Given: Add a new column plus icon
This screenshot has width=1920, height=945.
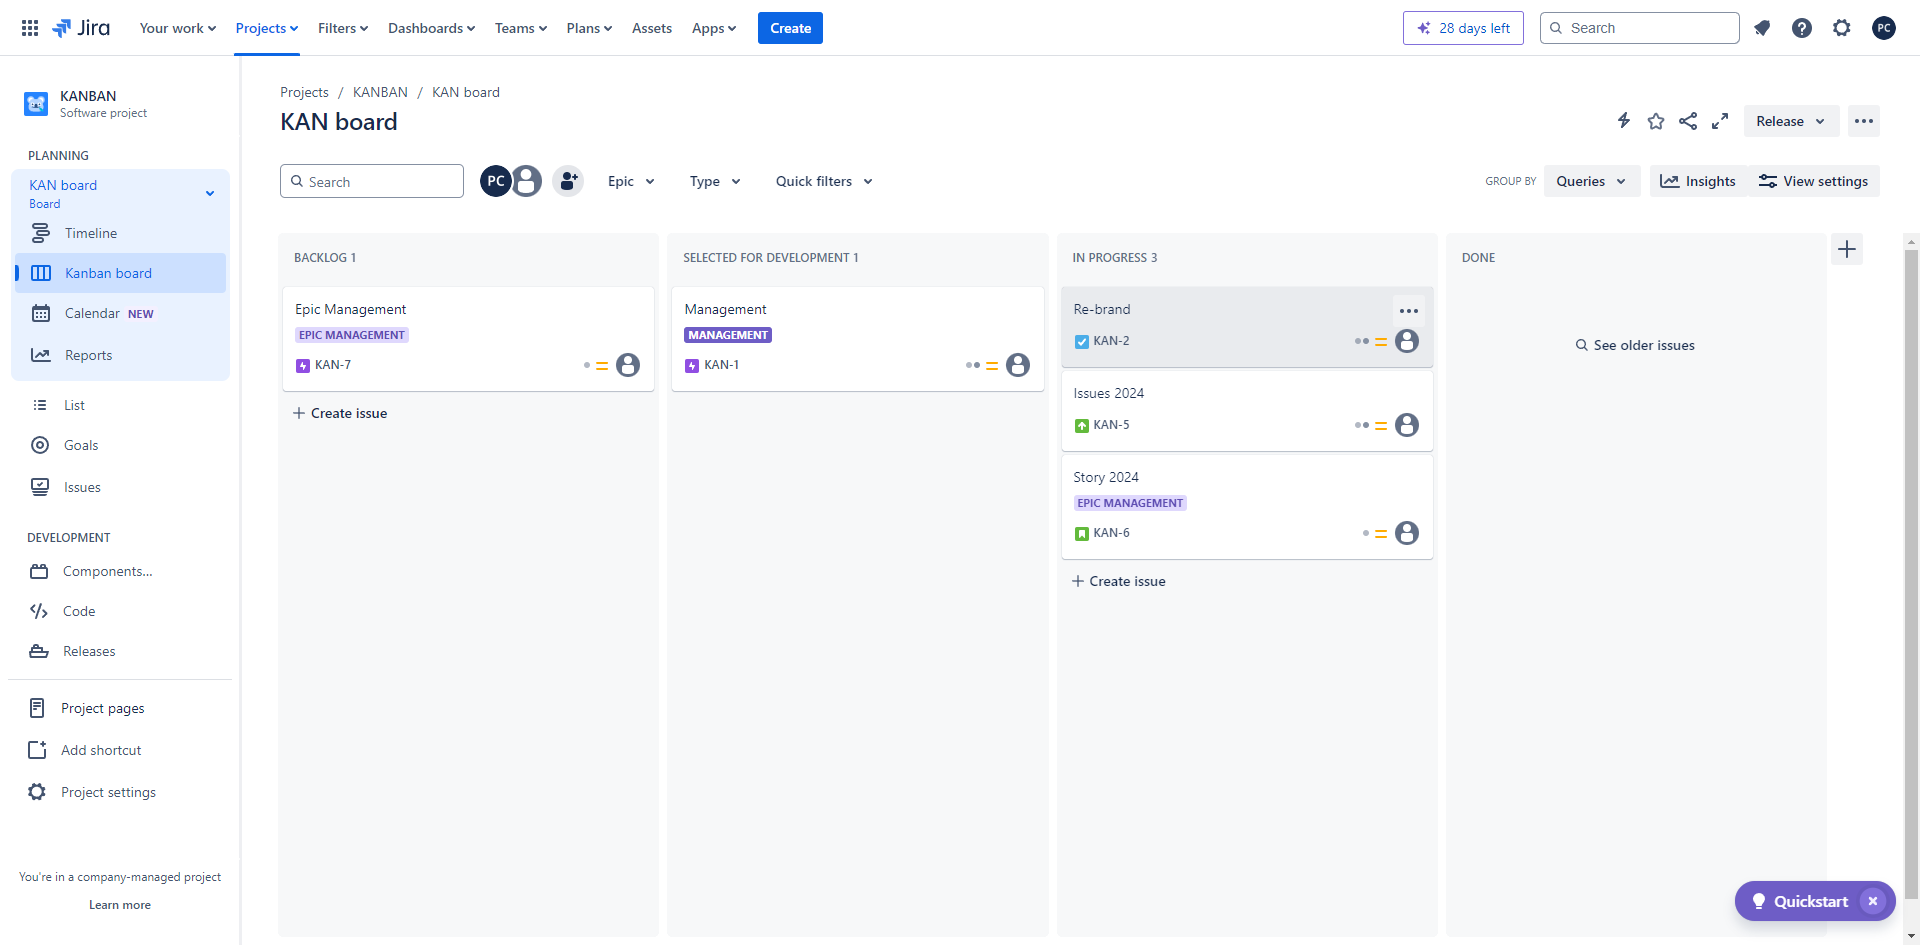Looking at the screenshot, I should (1847, 249).
